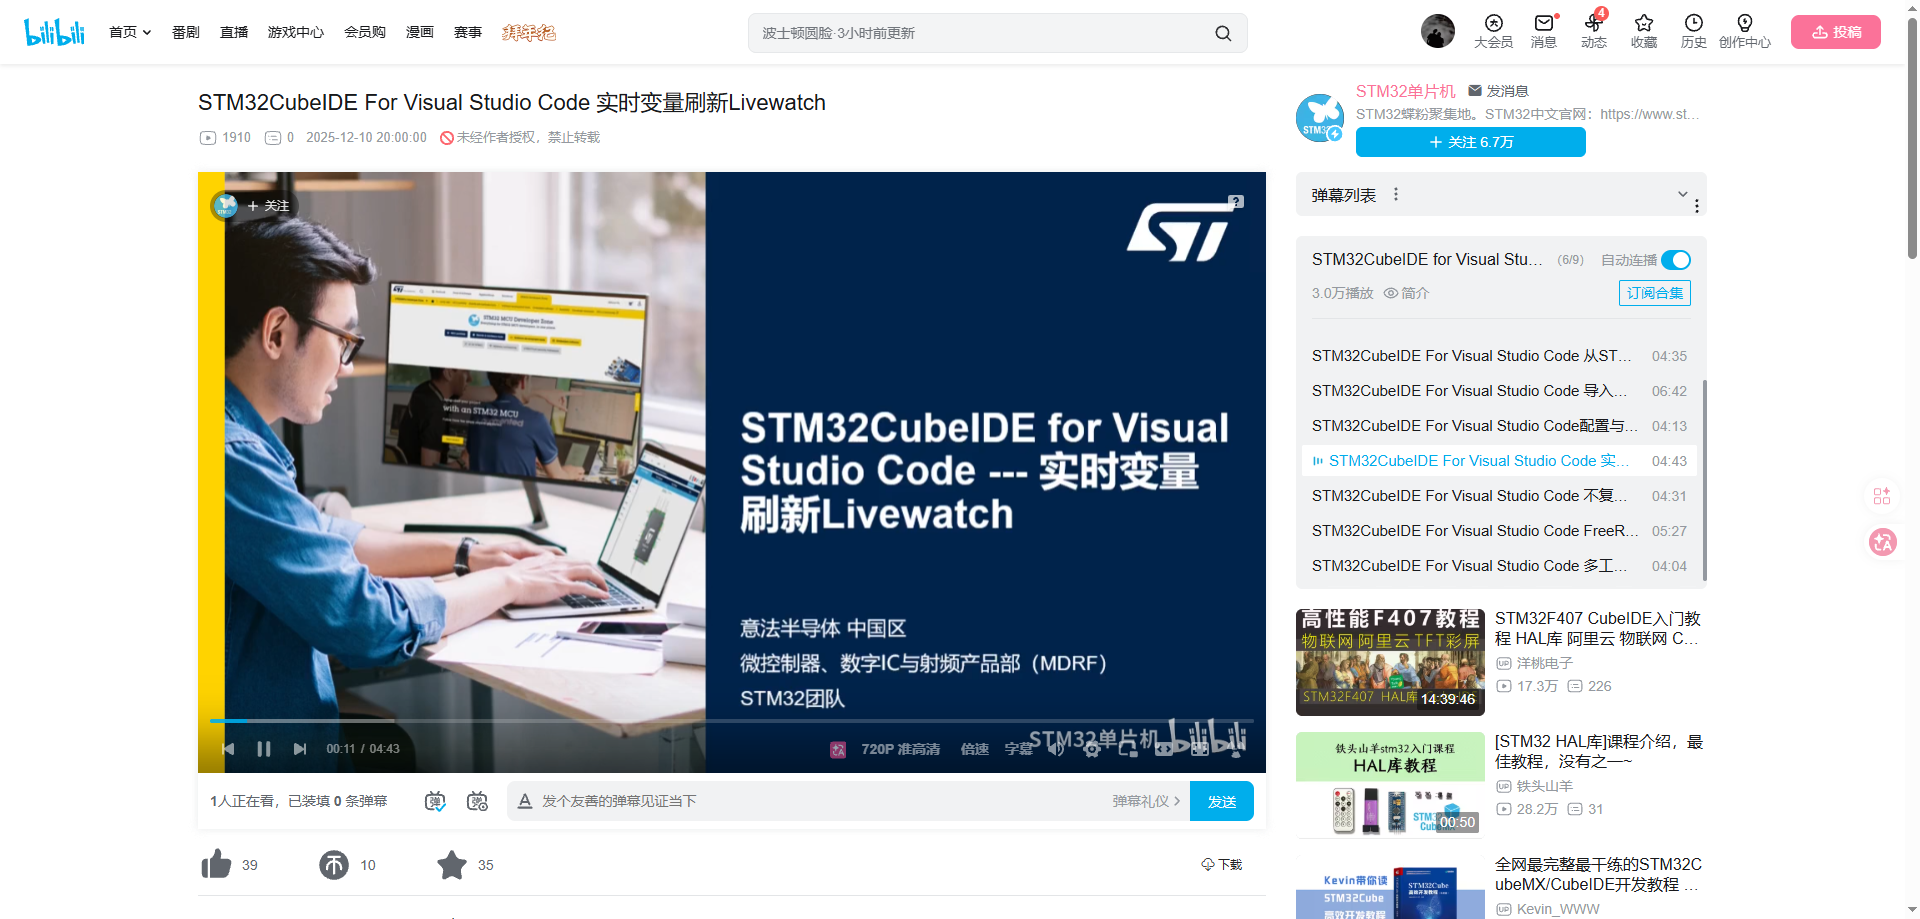
Task: Click the player settings gear icon
Action: click(1092, 749)
